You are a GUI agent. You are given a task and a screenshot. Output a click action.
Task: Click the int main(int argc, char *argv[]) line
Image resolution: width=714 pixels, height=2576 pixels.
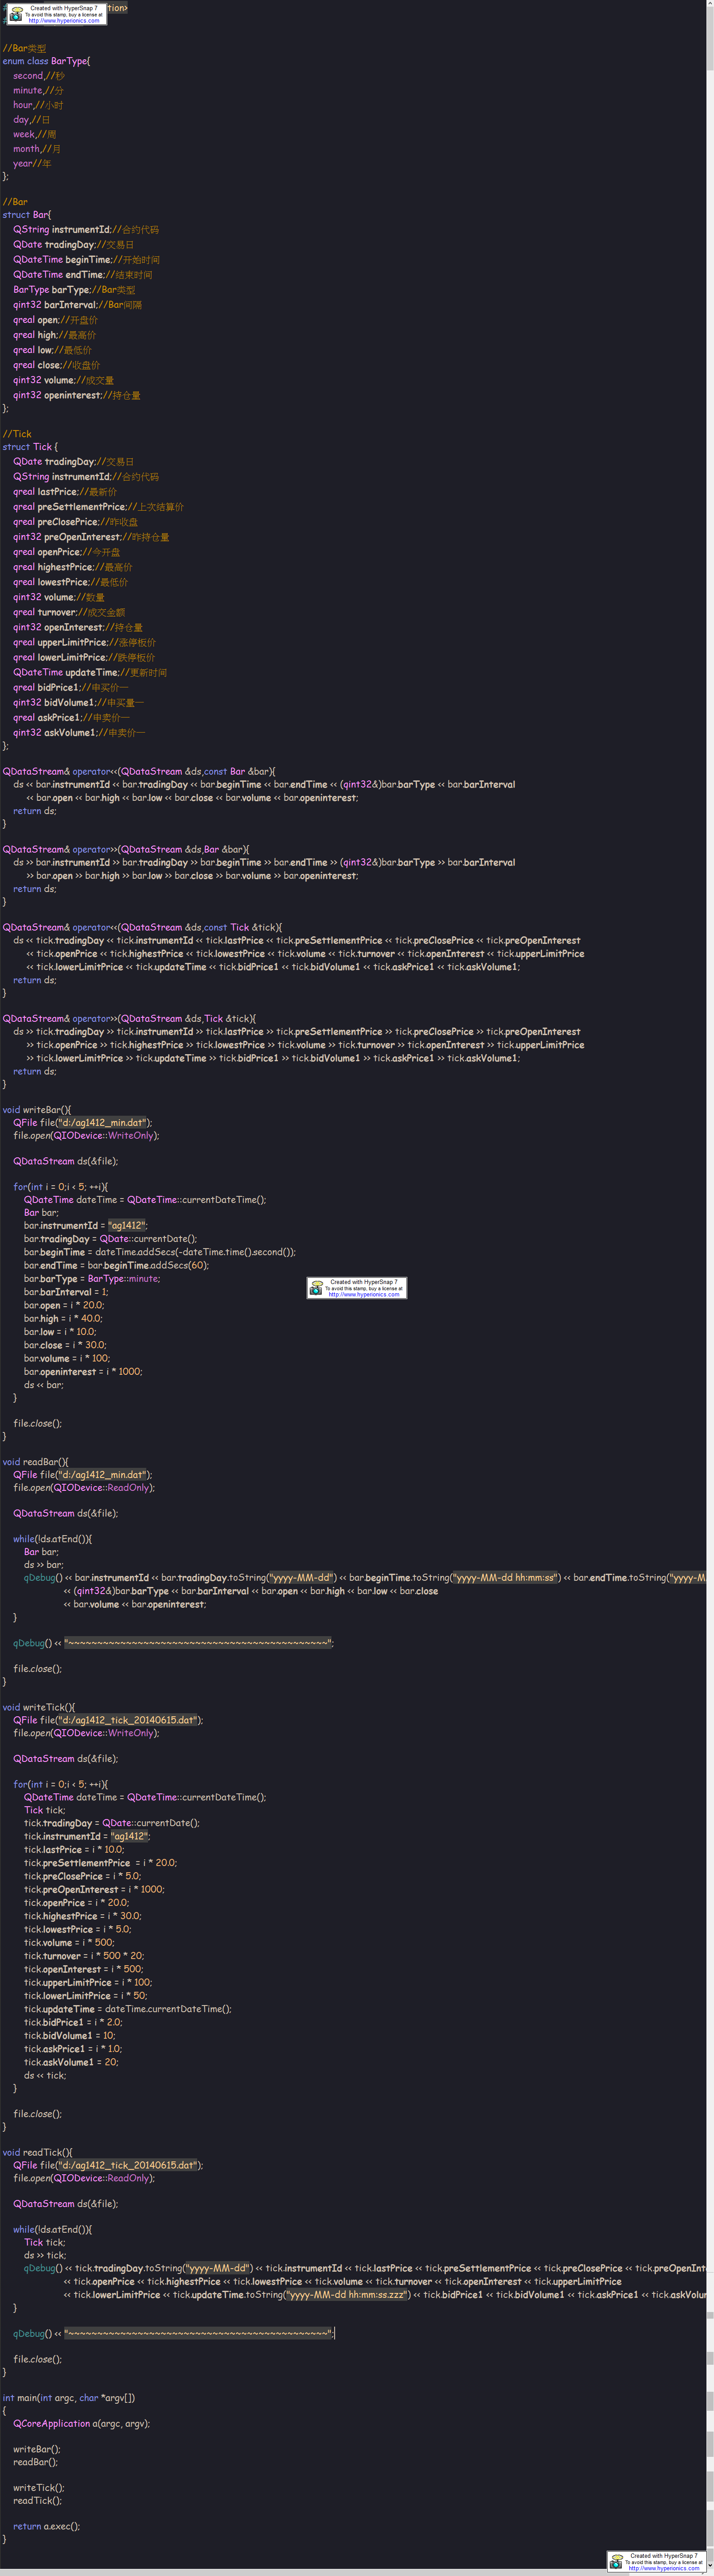69,2397
